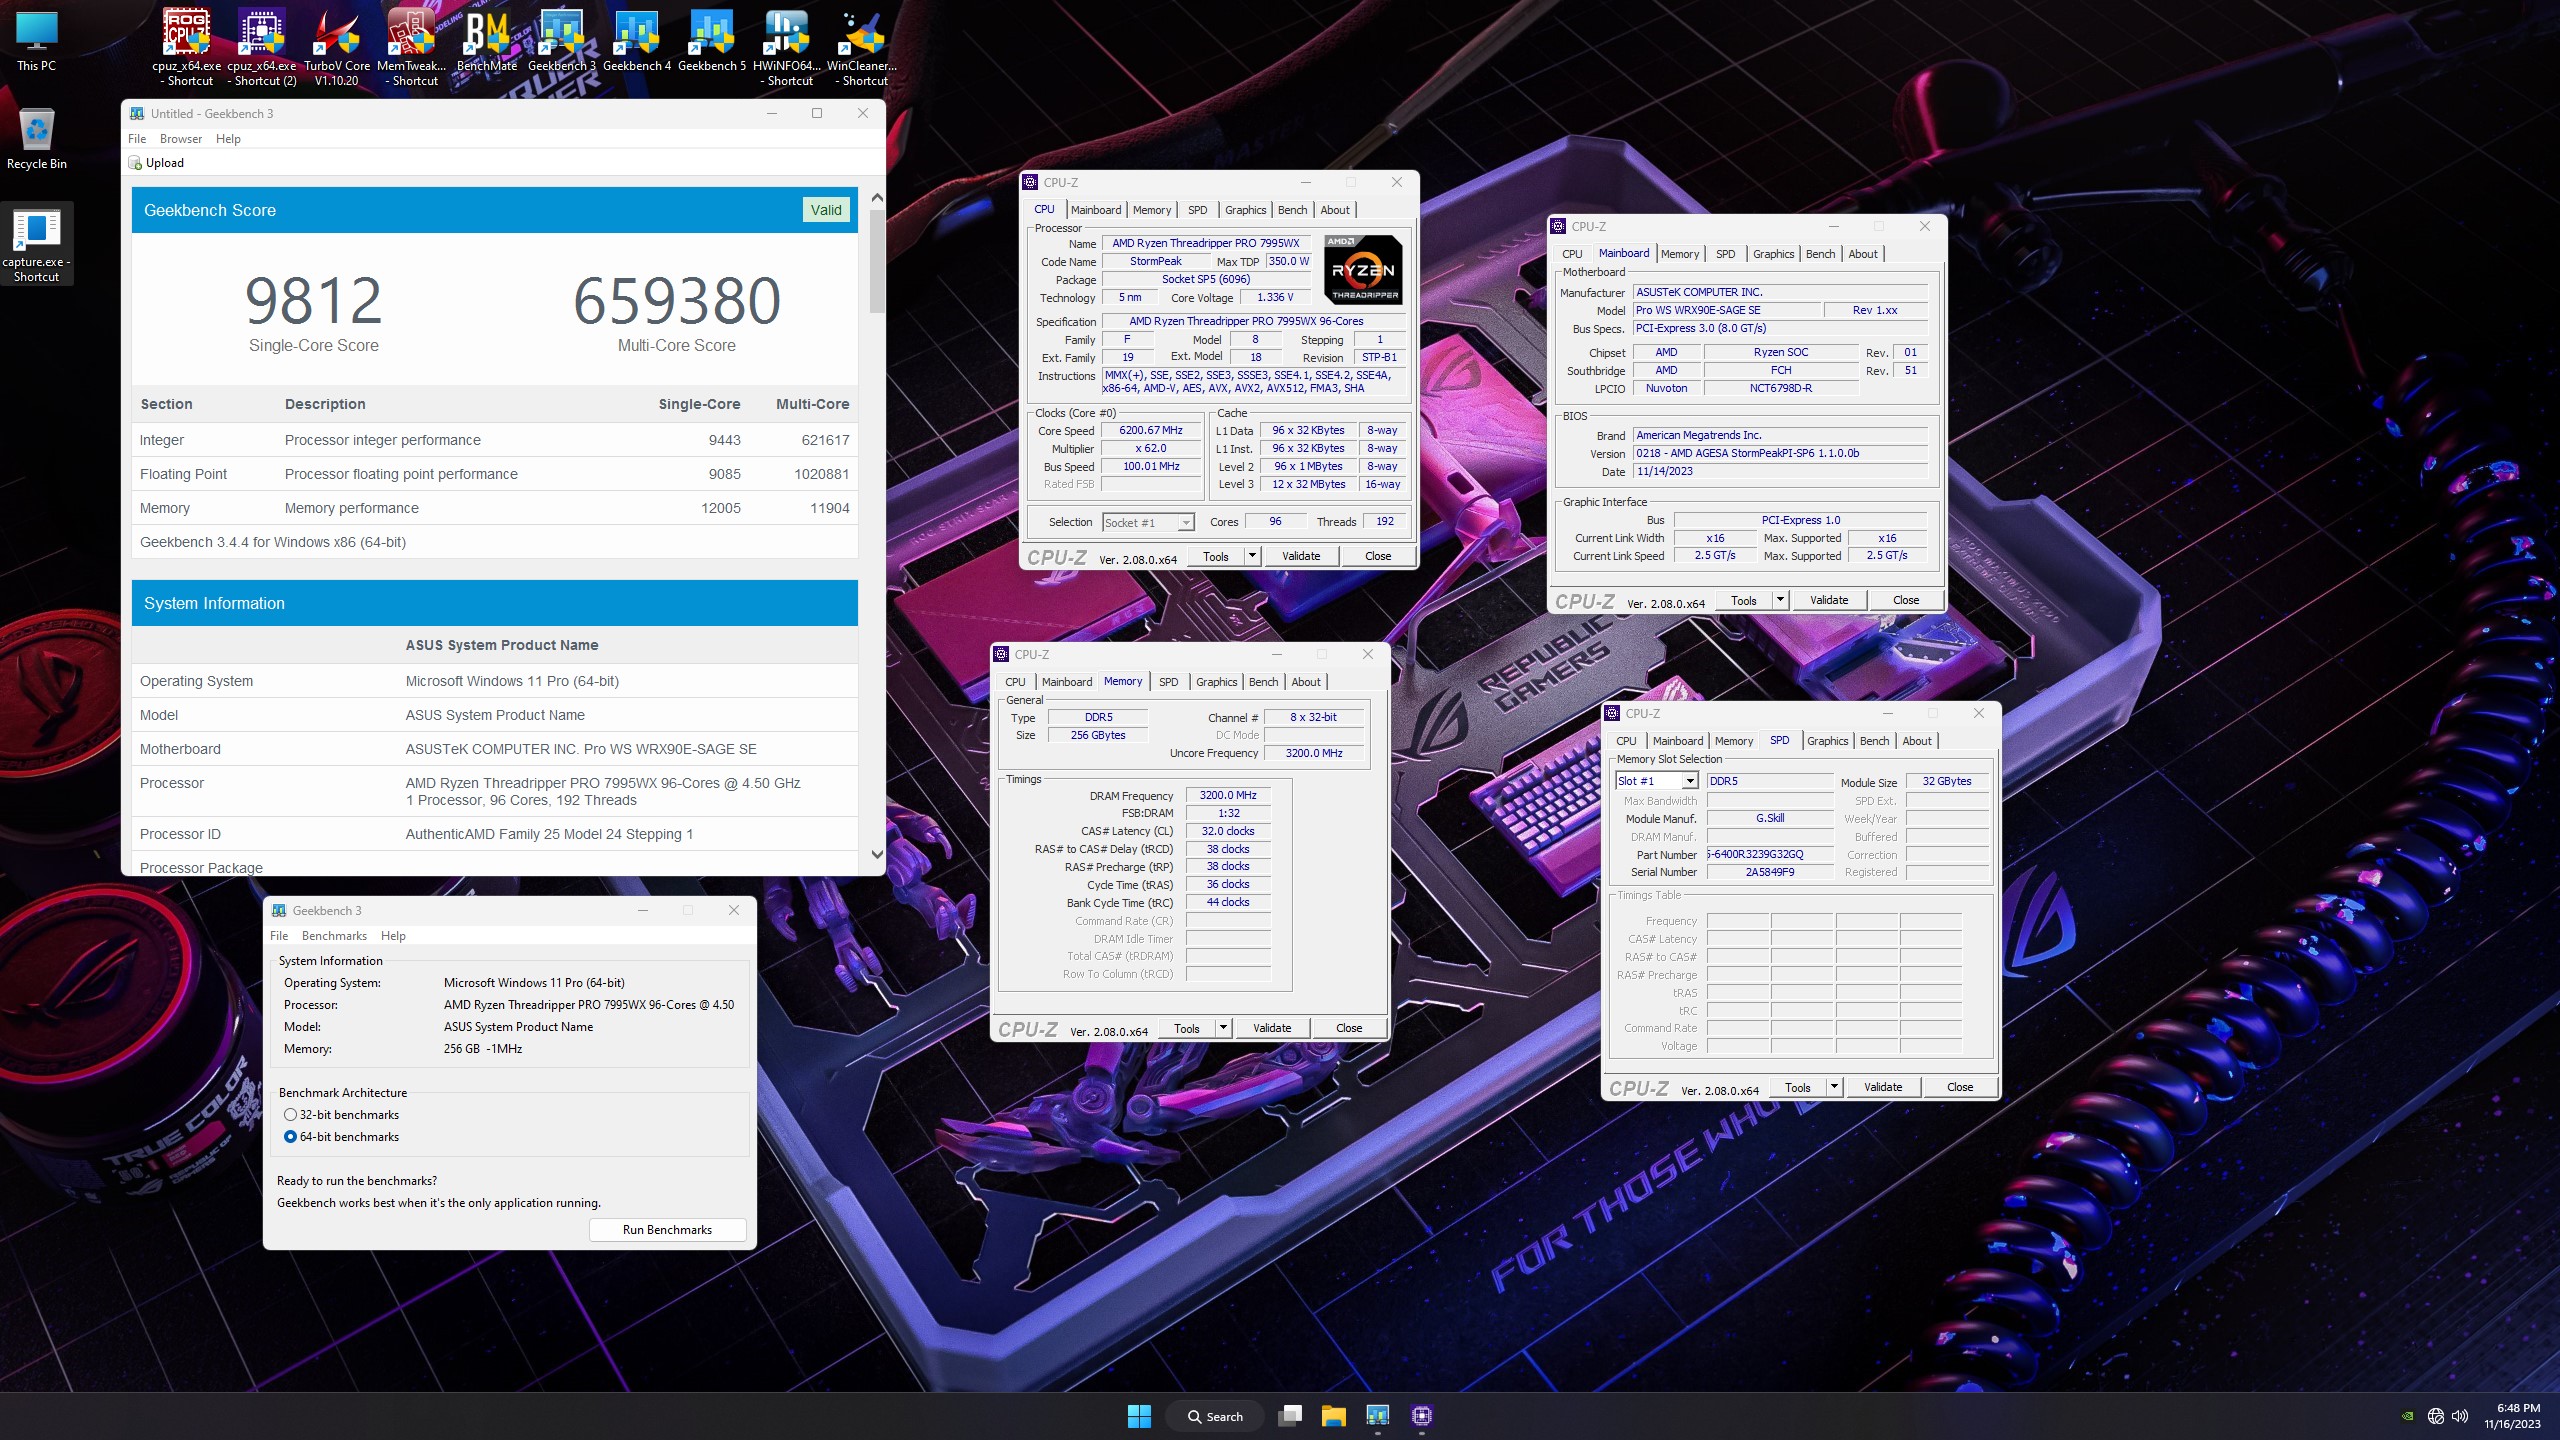The image size is (2560, 1440).
Task: Open the Socket #1 selection dropdown
Action: [x=1148, y=522]
